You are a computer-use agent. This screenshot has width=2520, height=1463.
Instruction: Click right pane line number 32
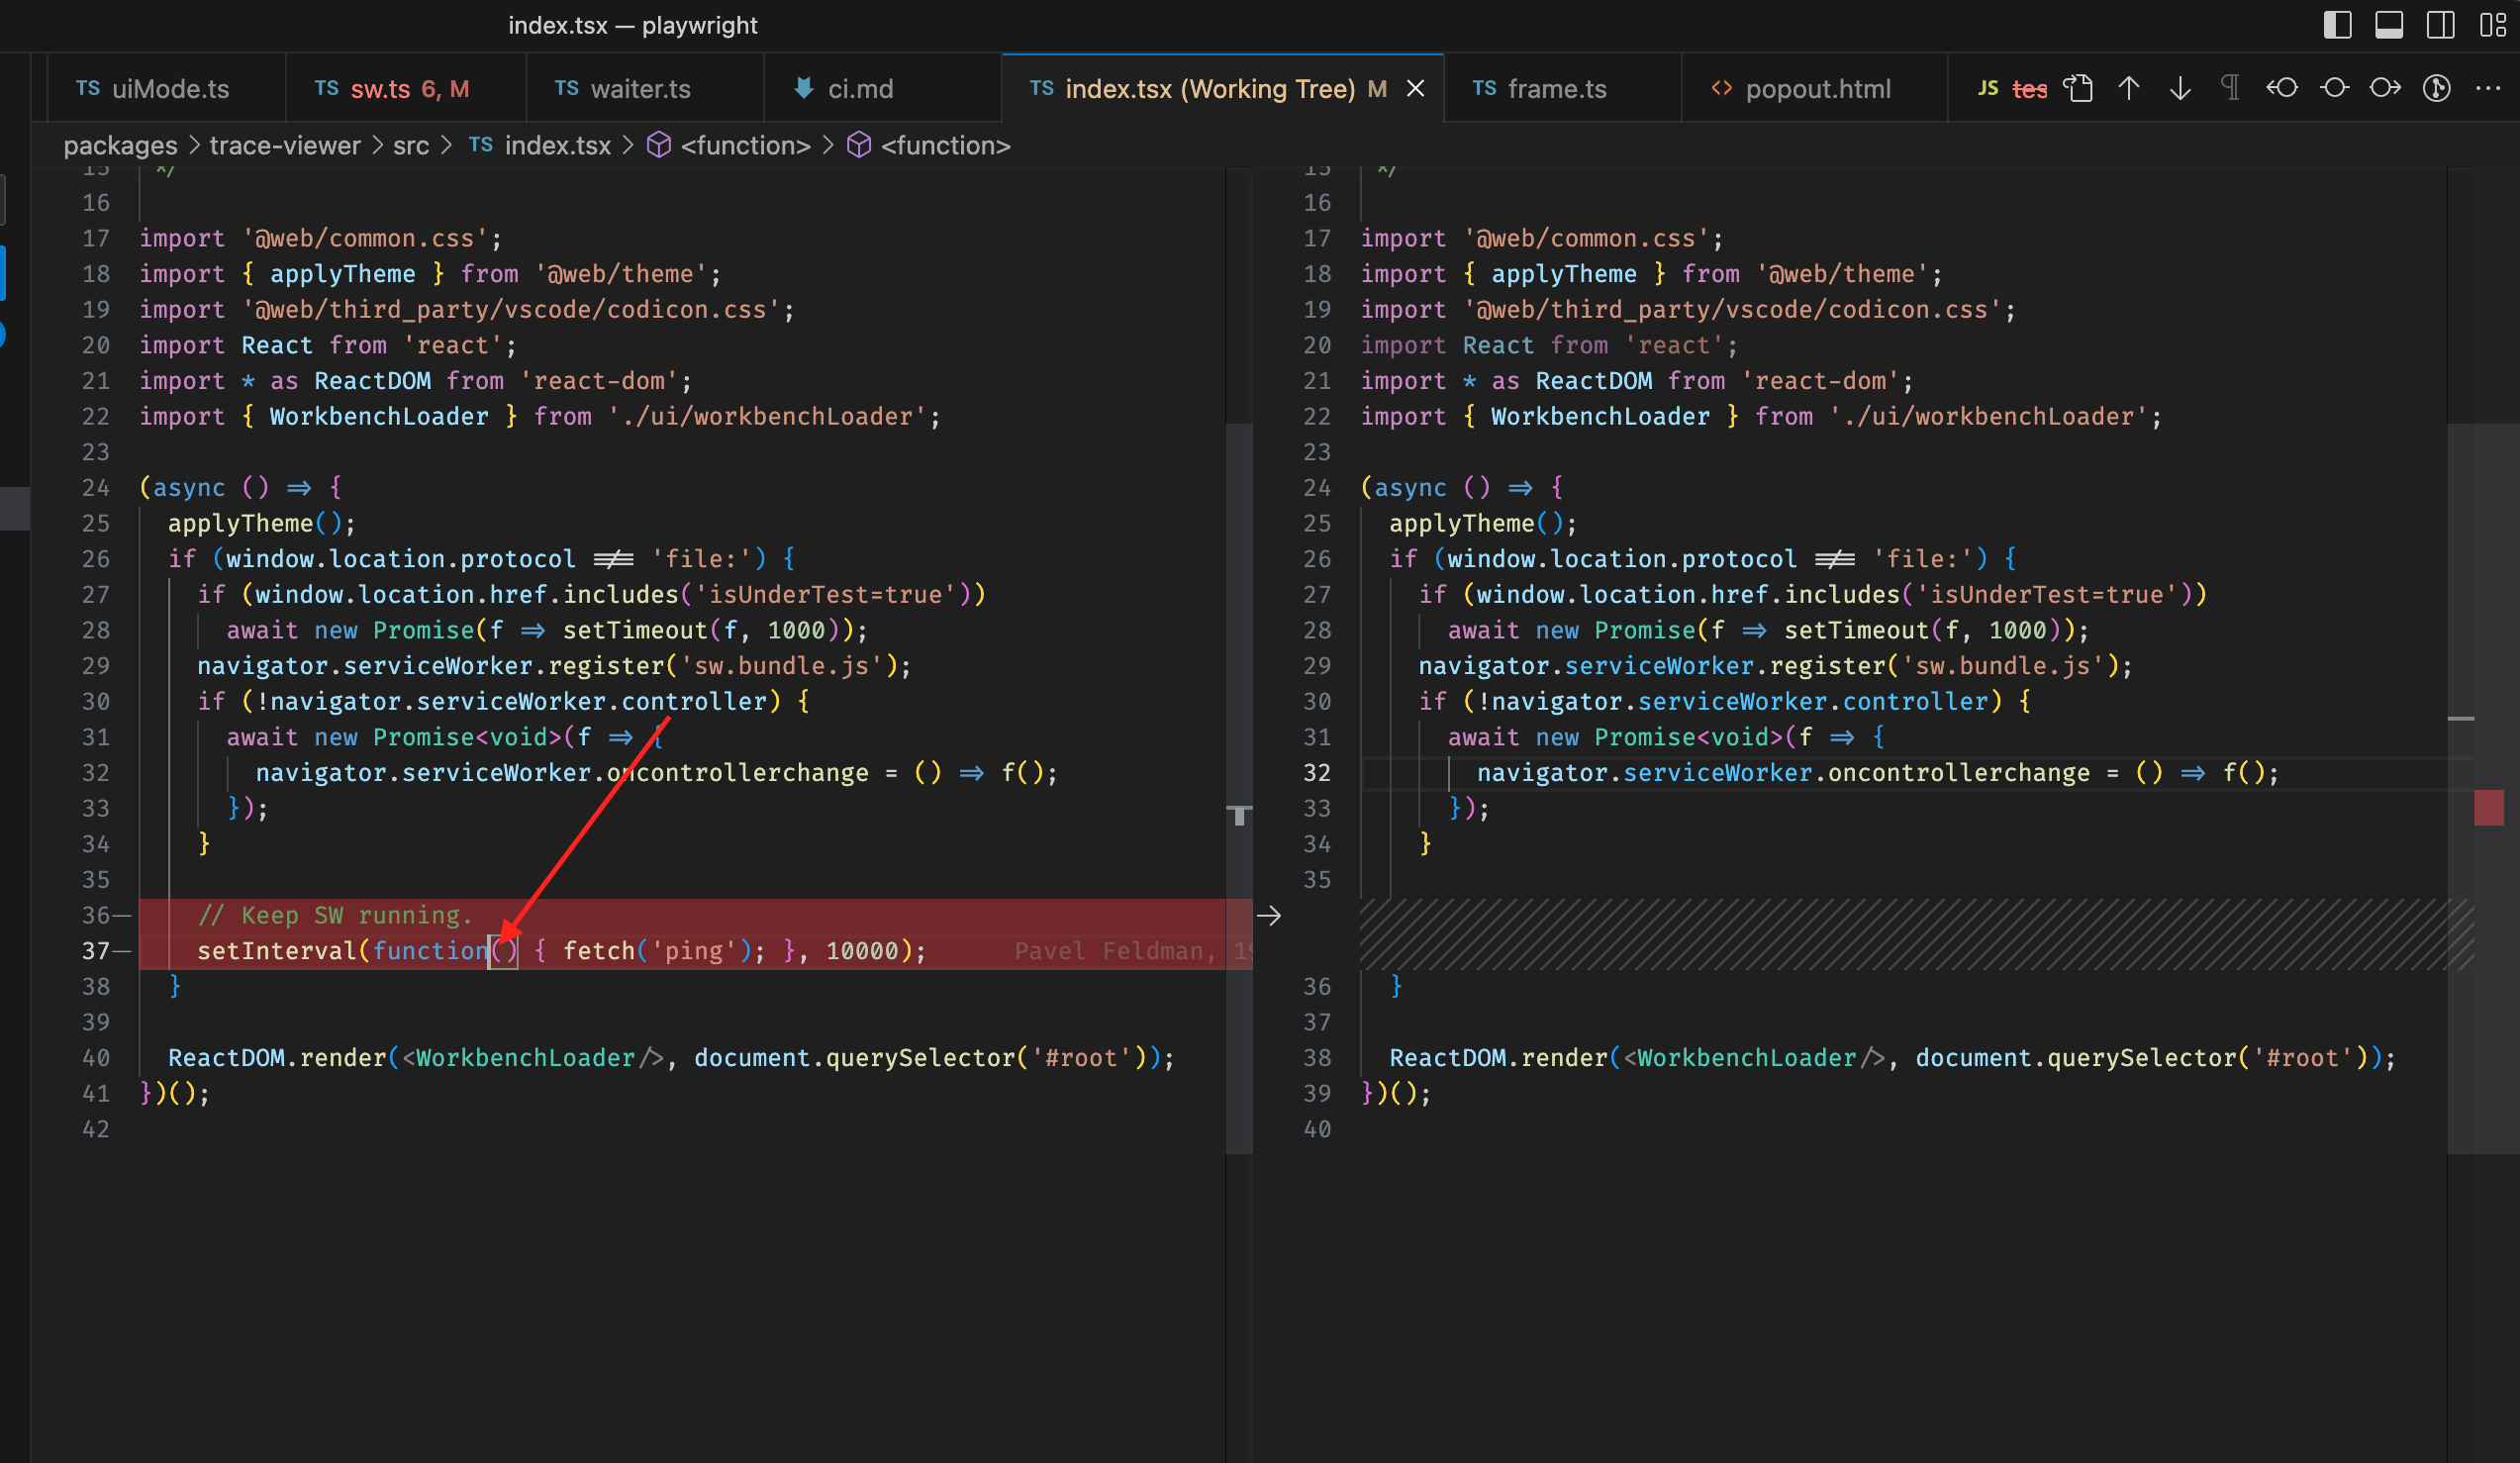[1317, 773]
